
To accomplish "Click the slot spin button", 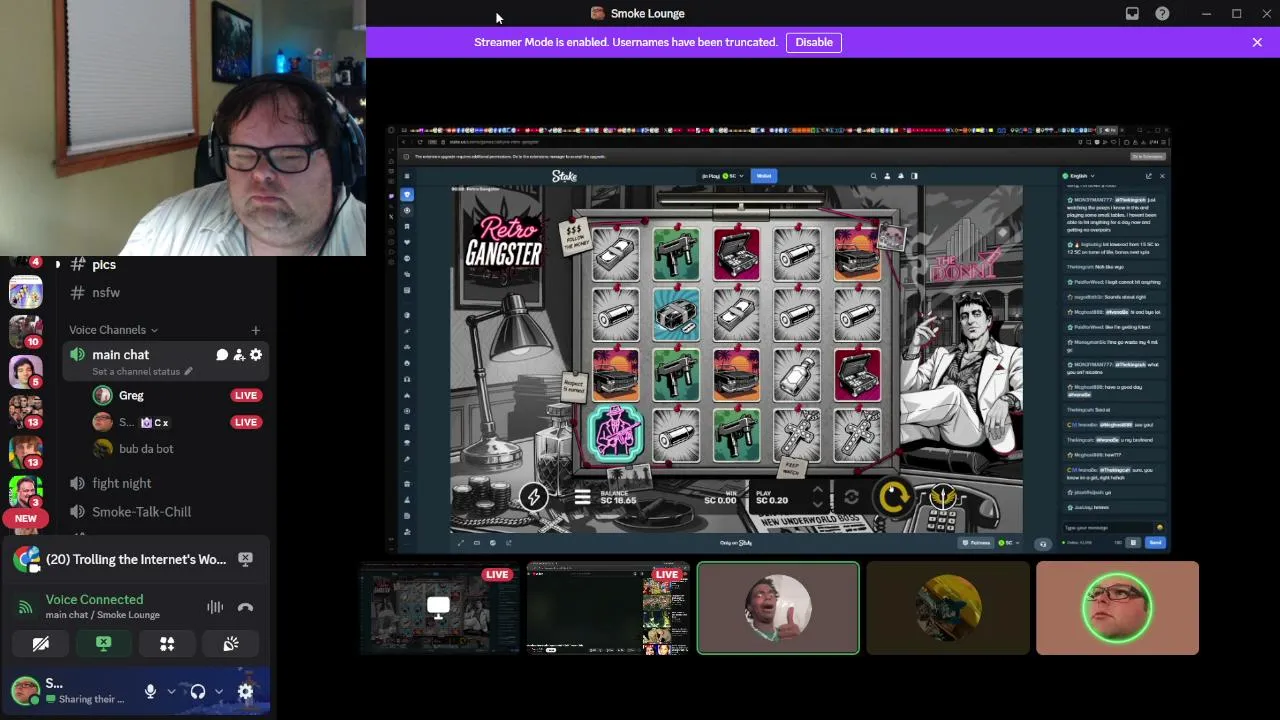I will click(x=893, y=497).
